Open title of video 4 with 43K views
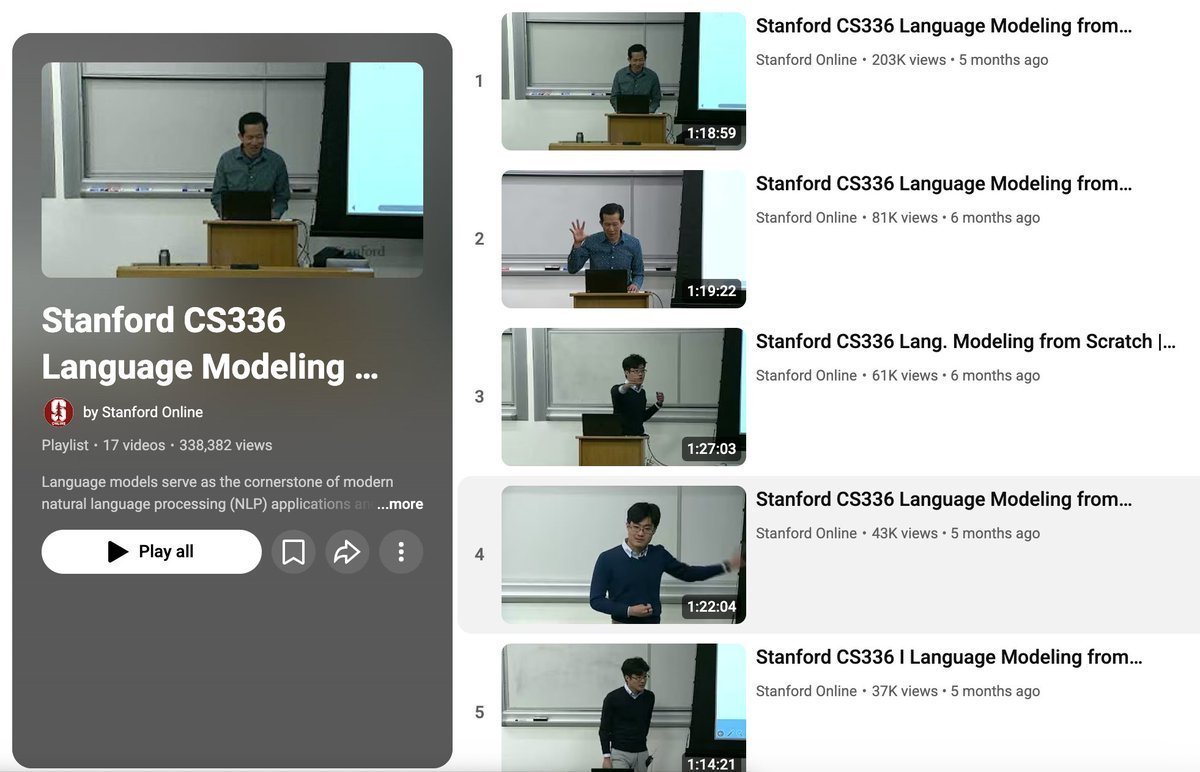 pyautogui.click(x=944, y=500)
